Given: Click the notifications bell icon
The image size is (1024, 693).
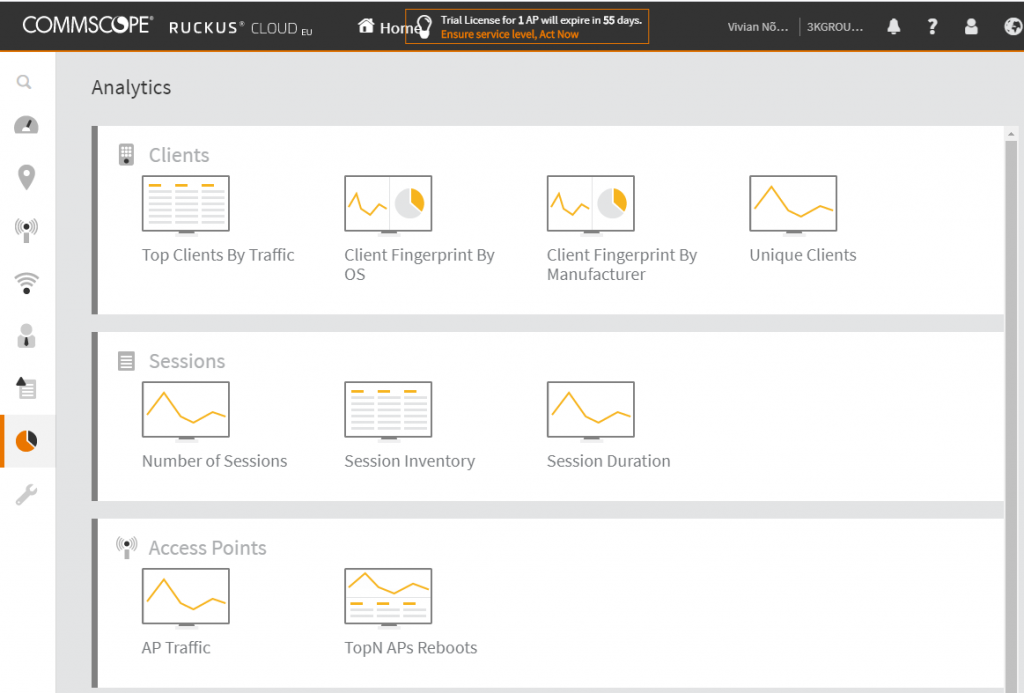Looking at the screenshot, I should click(893, 27).
